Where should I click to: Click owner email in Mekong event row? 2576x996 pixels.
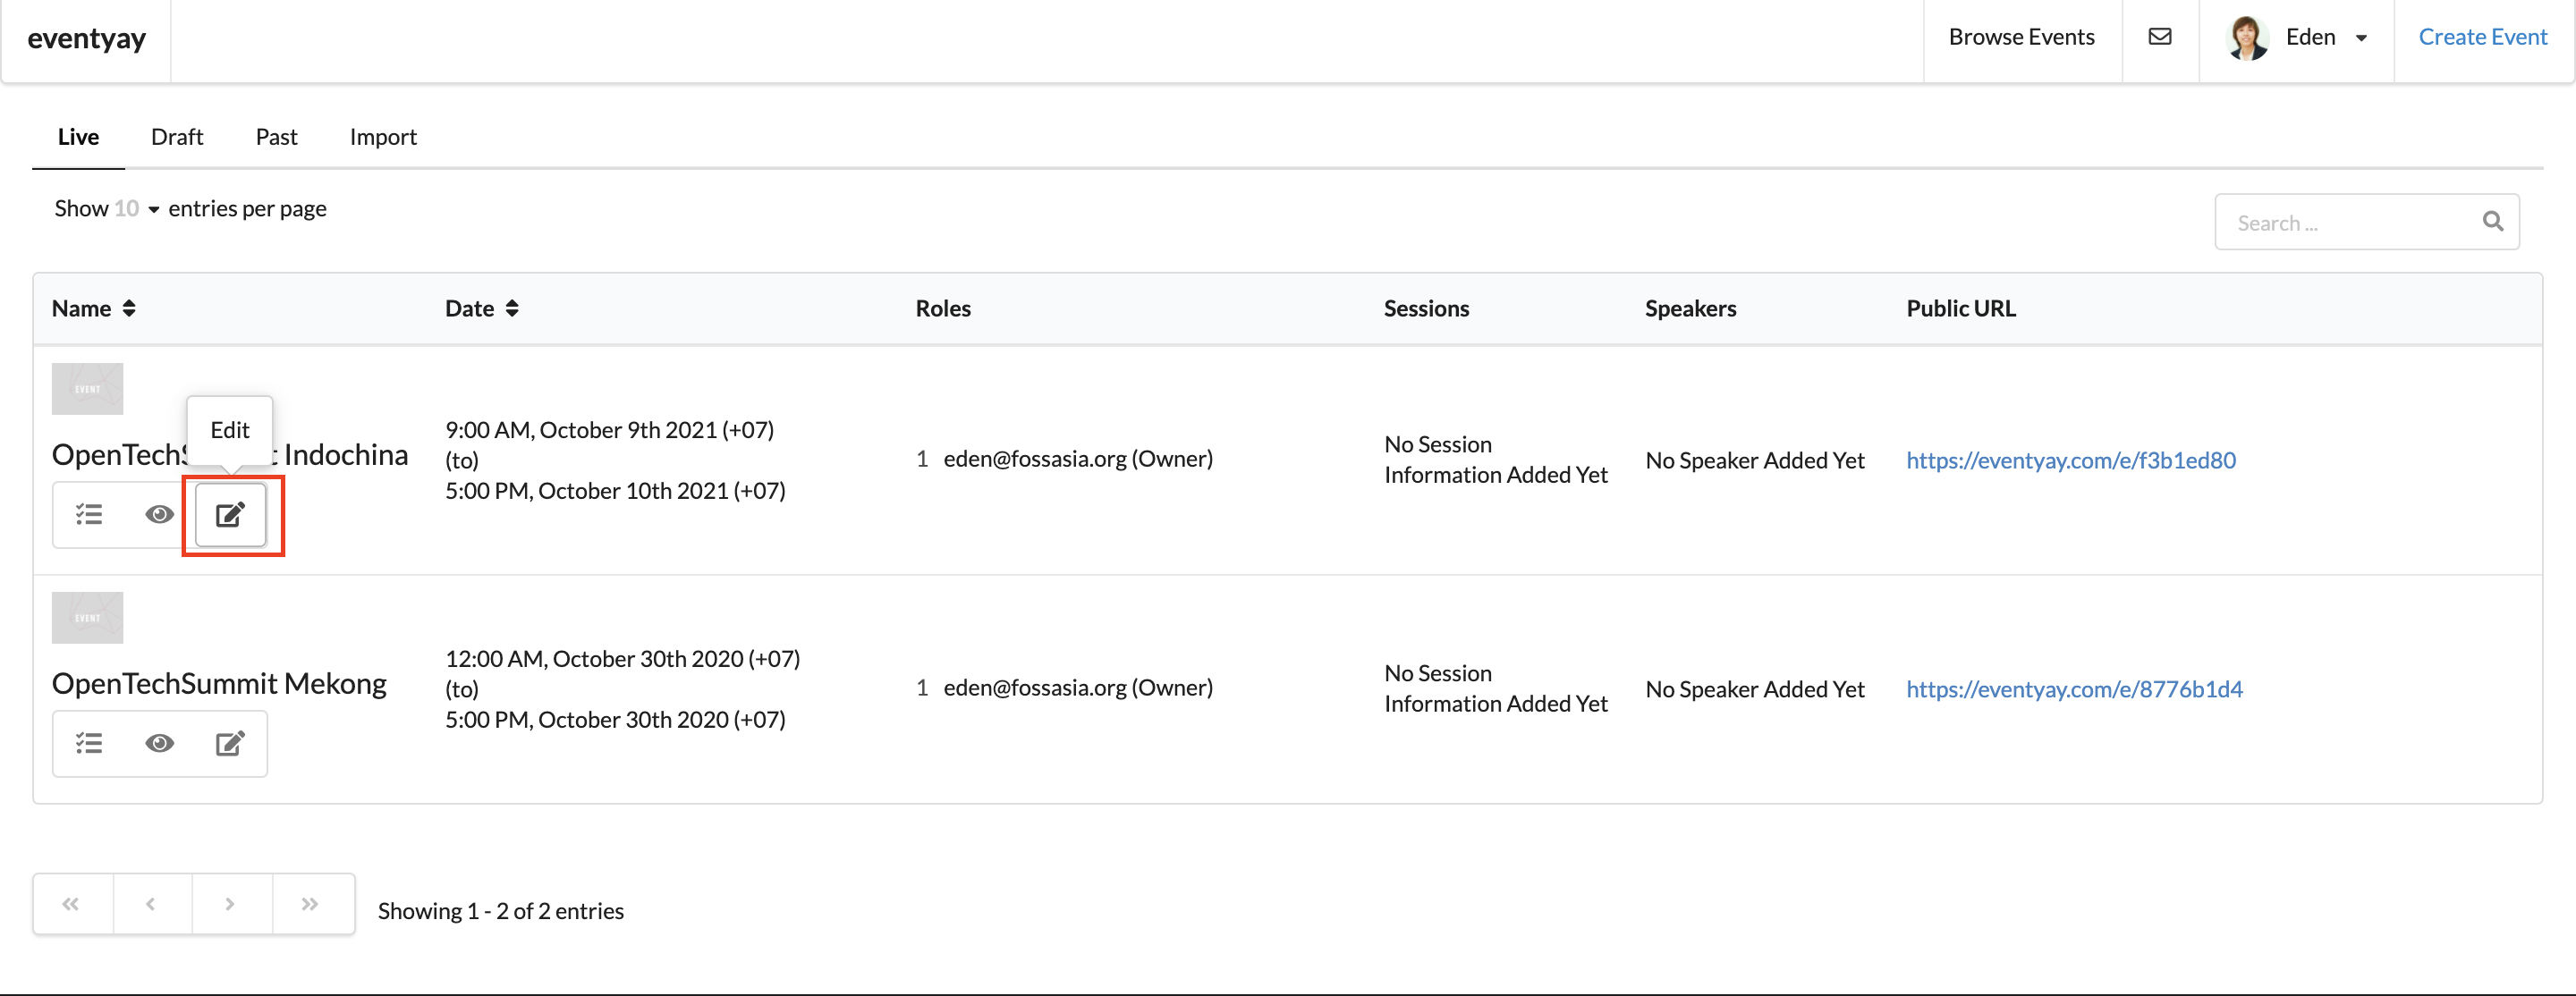pos(1078,688)
